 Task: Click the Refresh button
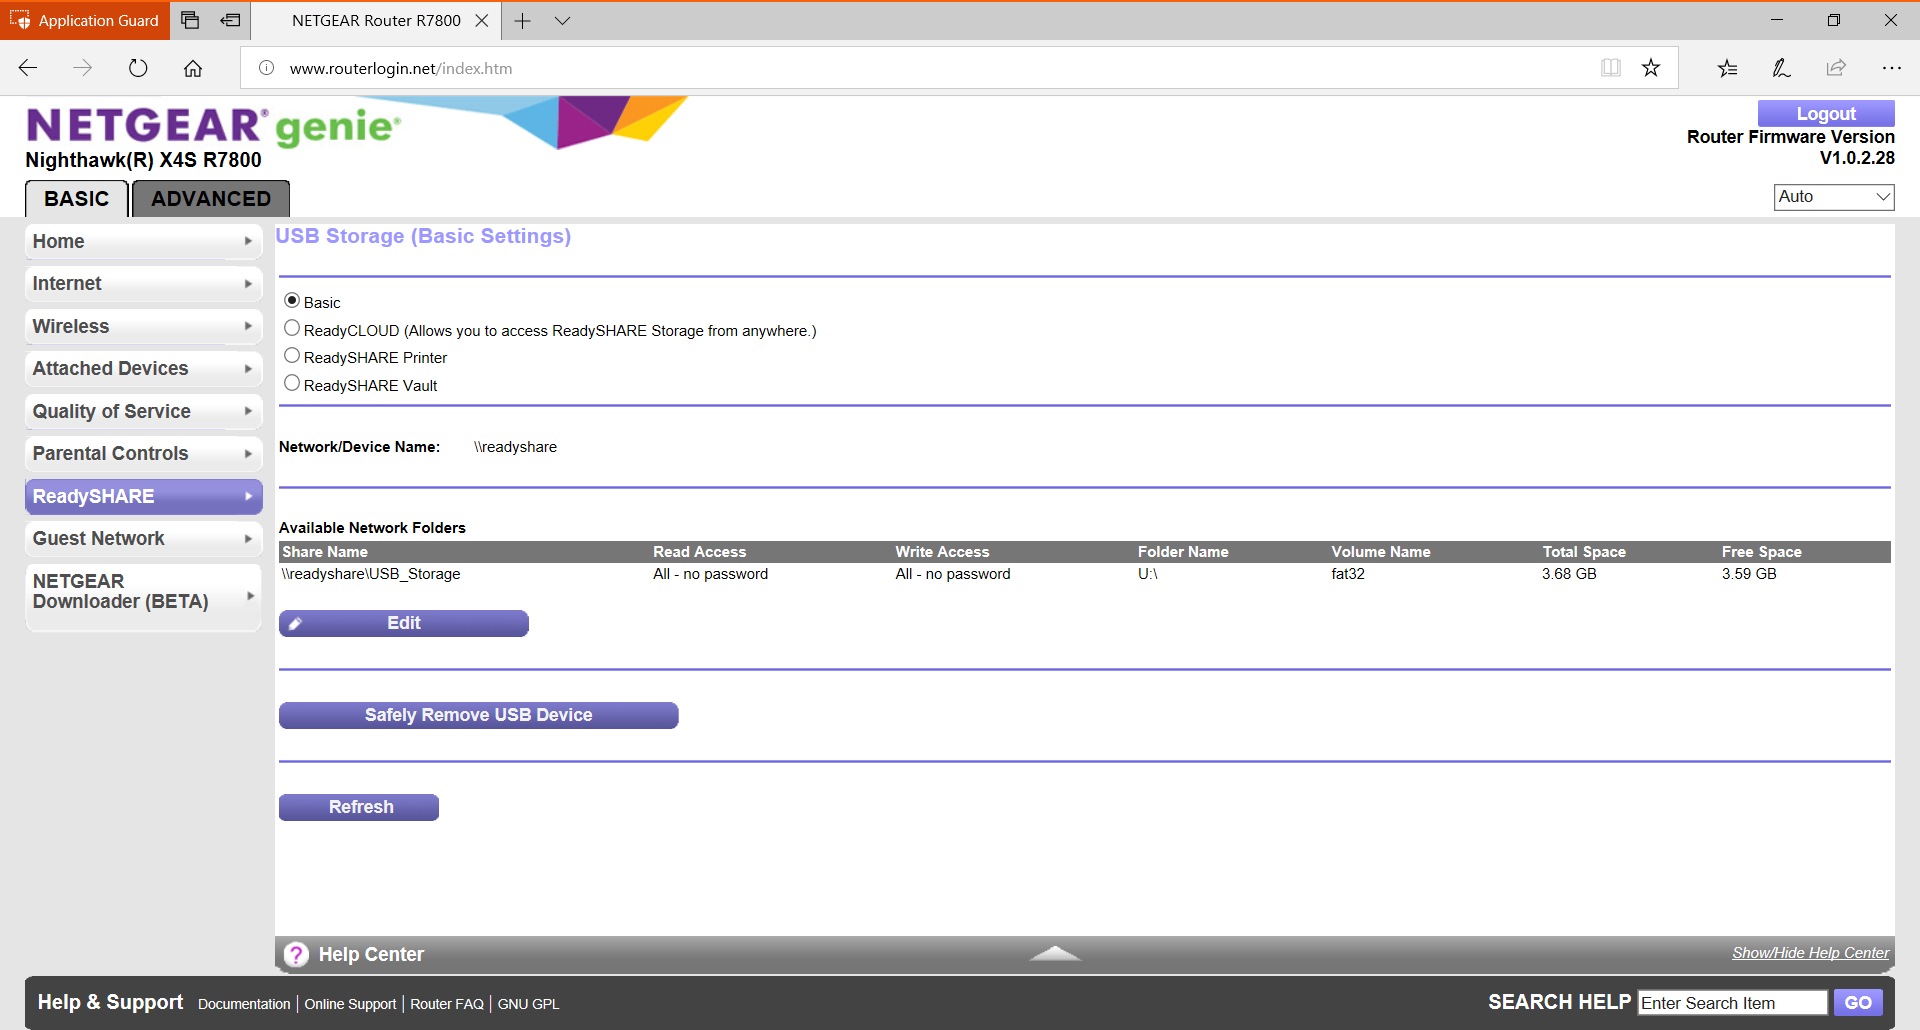[x=359, y=807]
